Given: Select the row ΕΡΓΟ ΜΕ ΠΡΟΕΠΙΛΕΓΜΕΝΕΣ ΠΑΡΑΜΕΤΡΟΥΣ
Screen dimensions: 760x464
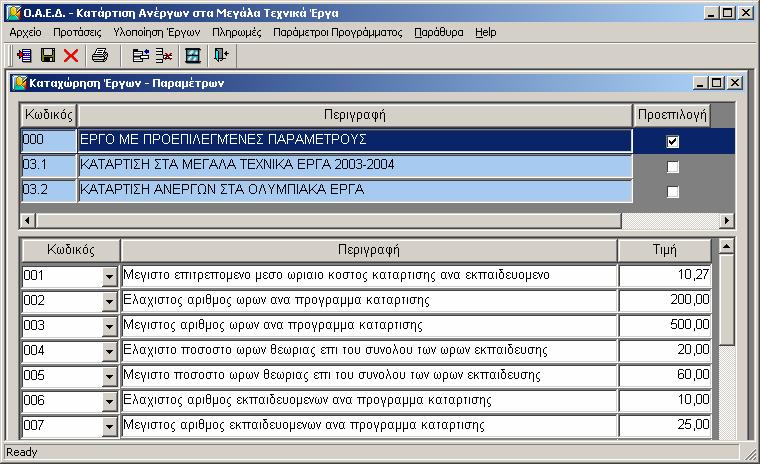Looking at the screenshot, I should coord(355,141).
